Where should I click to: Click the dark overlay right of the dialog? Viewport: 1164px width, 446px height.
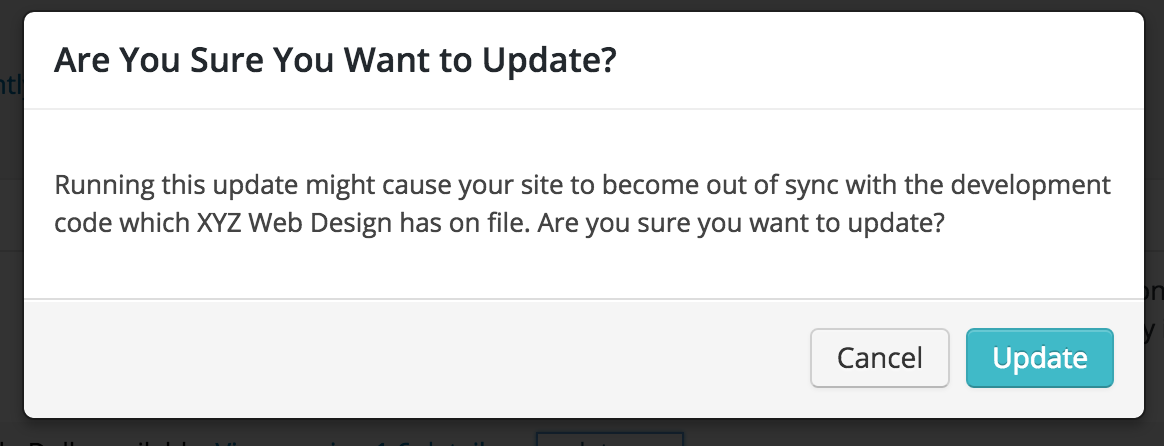[1154, 223]
